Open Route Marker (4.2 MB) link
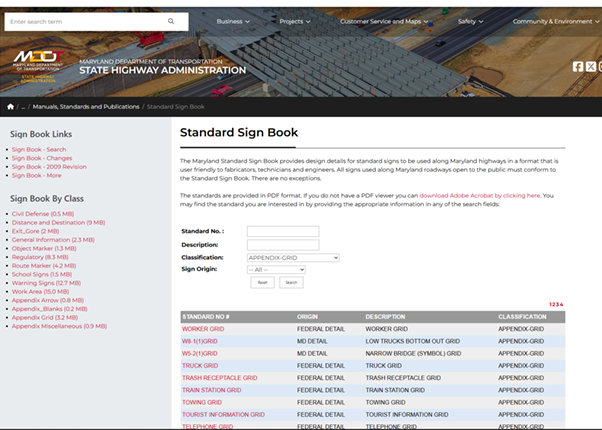 (x=44, y=266)
